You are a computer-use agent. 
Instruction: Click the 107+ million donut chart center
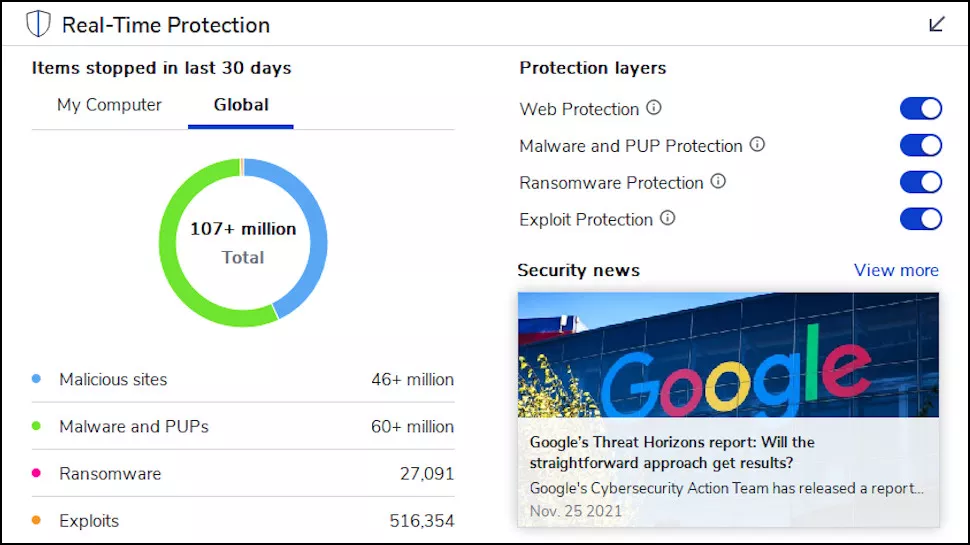tap(243, 242)
